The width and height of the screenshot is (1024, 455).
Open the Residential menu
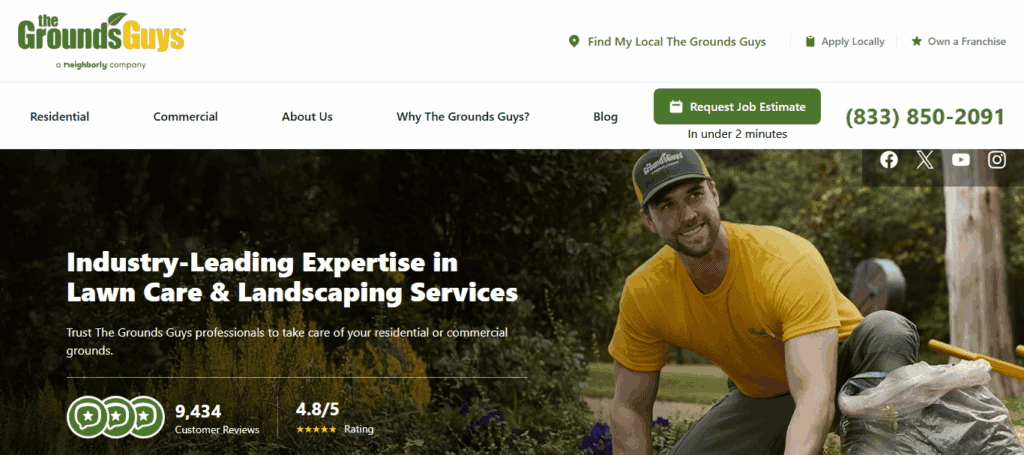pos(59,117)
